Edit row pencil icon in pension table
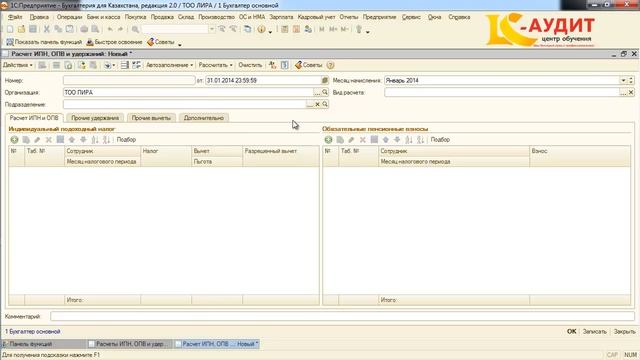Image resolution: width=640 pixels, height=360 pixels. tap(351, 140)
